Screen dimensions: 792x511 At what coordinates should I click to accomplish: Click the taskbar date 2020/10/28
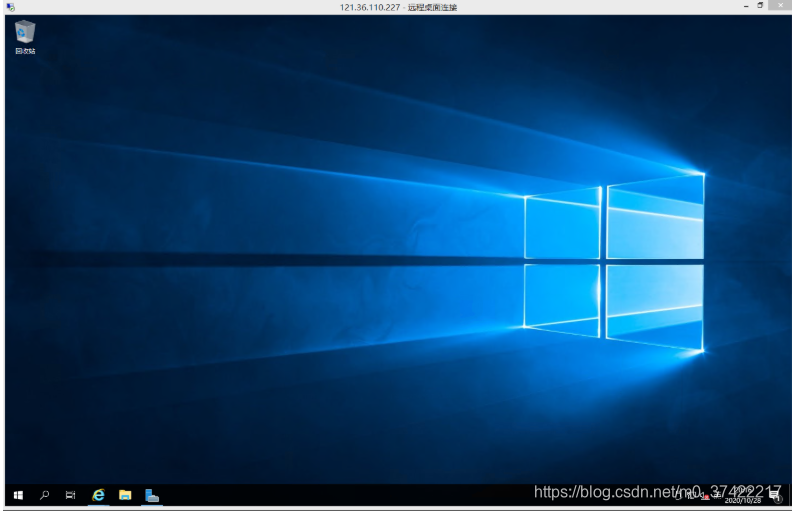pos(742,500)
